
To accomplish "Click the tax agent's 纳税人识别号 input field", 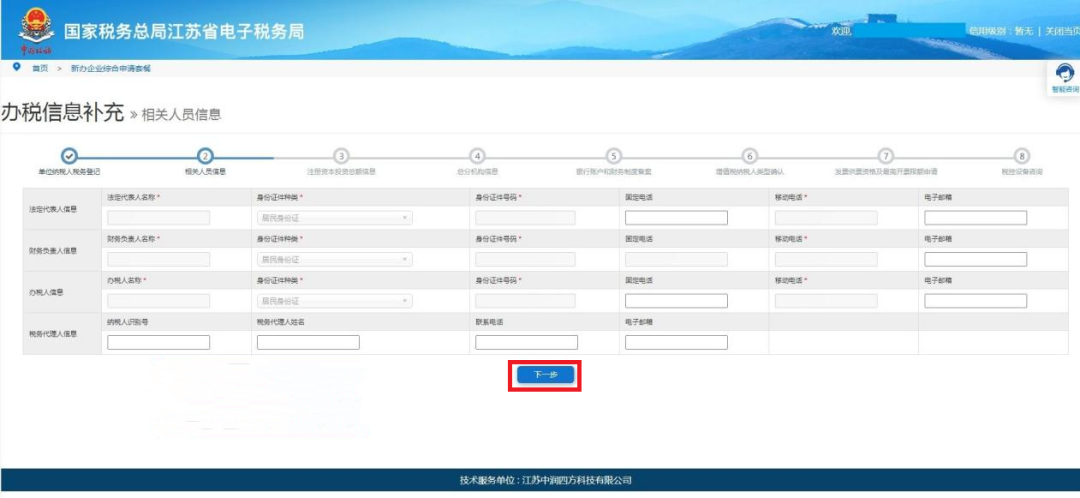I will pos(158,342).
